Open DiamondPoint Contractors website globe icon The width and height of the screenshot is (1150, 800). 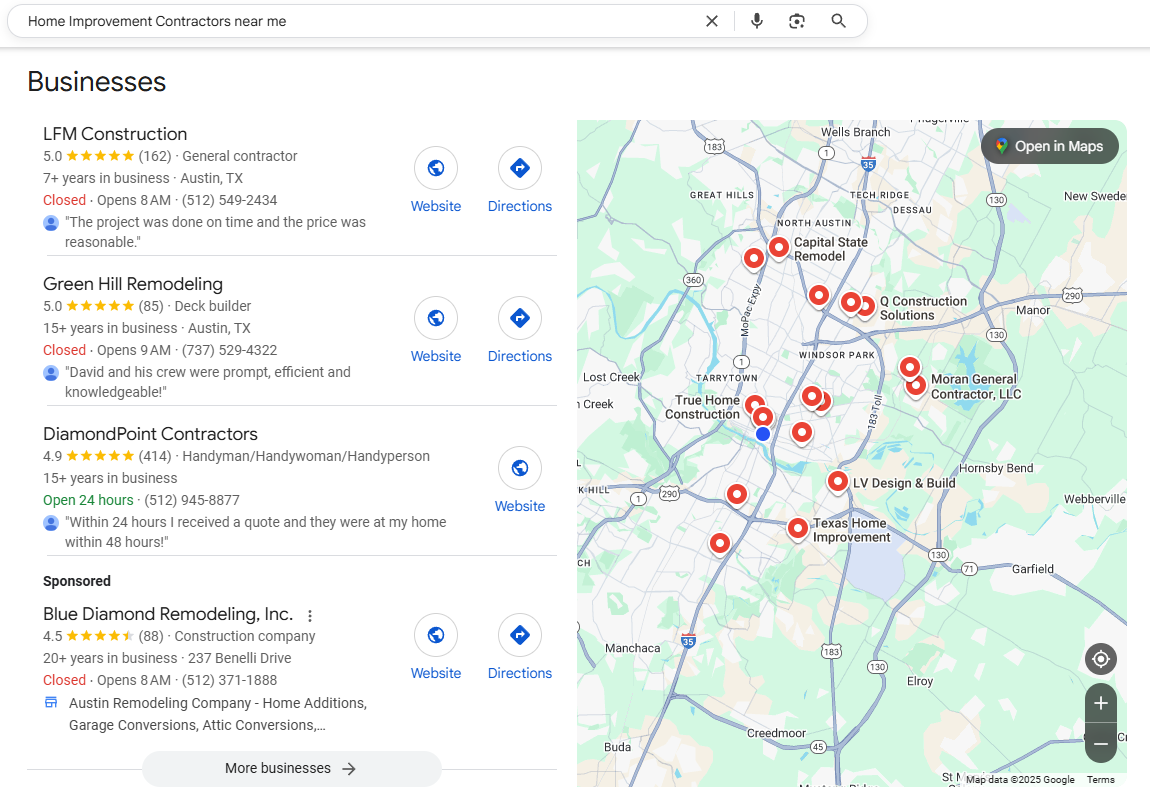[520, 468]
